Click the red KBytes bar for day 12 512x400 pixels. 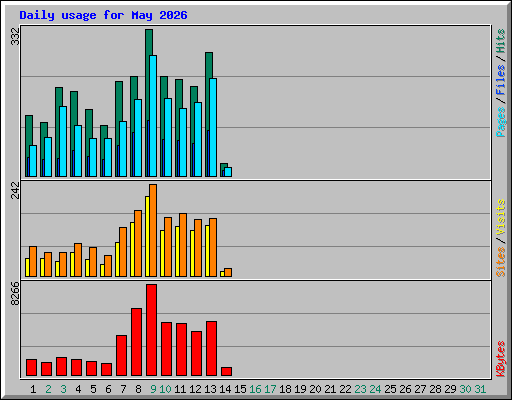[196, 354]
